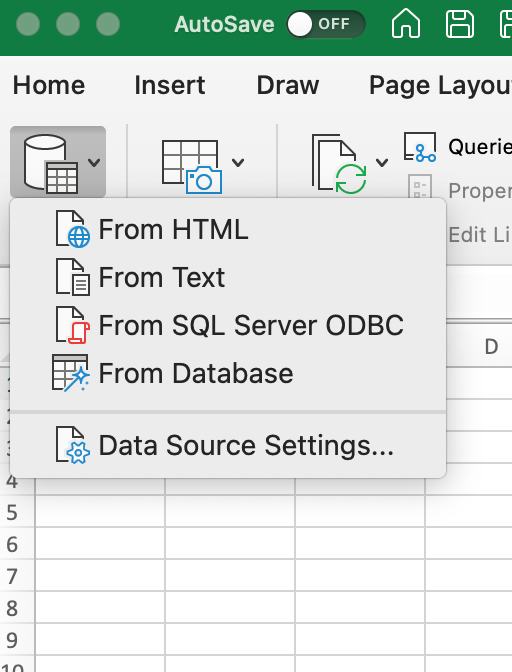Click the From HTML globe page icon
The height and width of the screenshot is (672, 512).
72,229
